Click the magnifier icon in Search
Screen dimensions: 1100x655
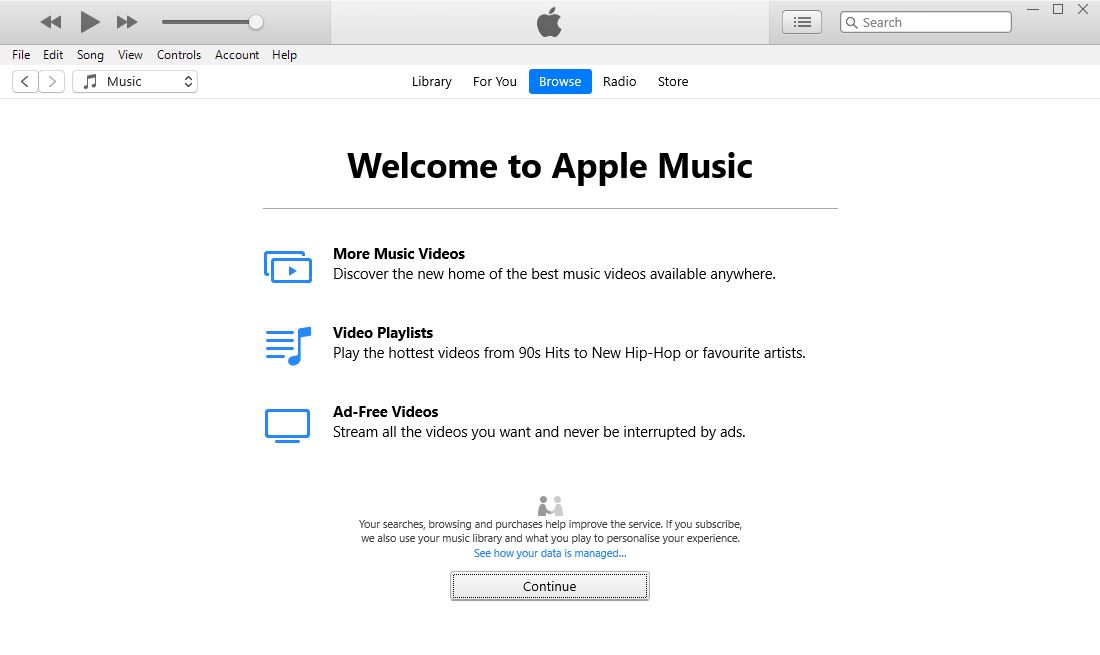(x=852, y=22)
